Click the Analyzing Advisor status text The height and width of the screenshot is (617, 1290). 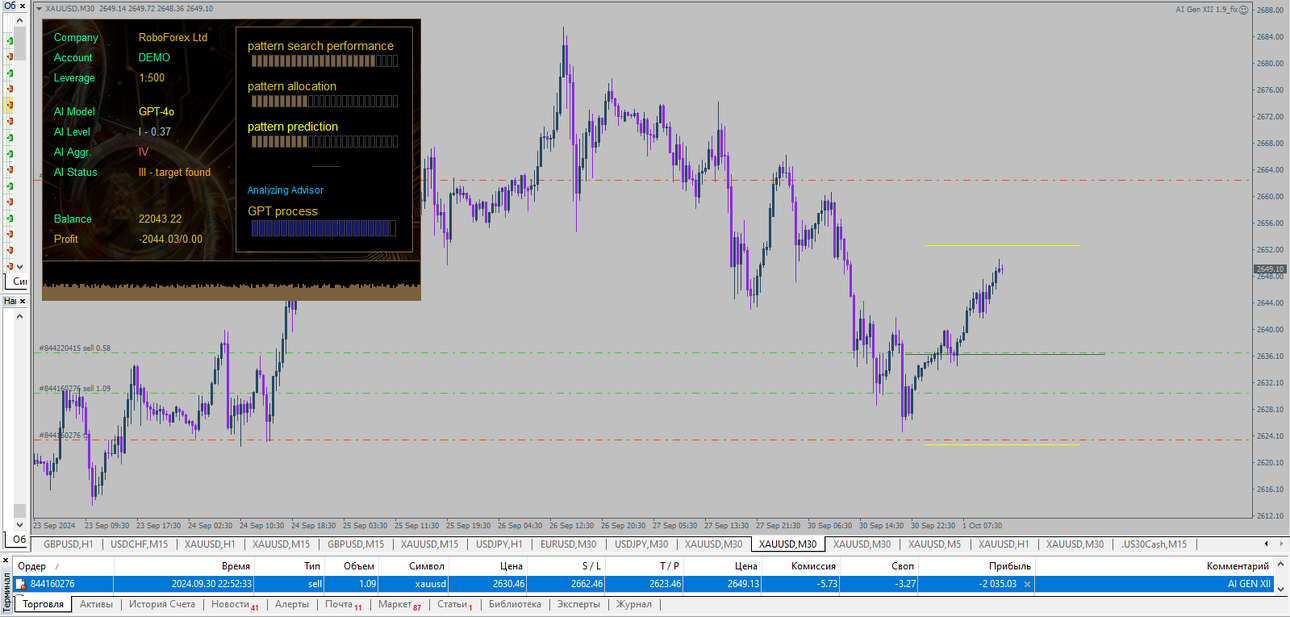[x=285, y=190]
